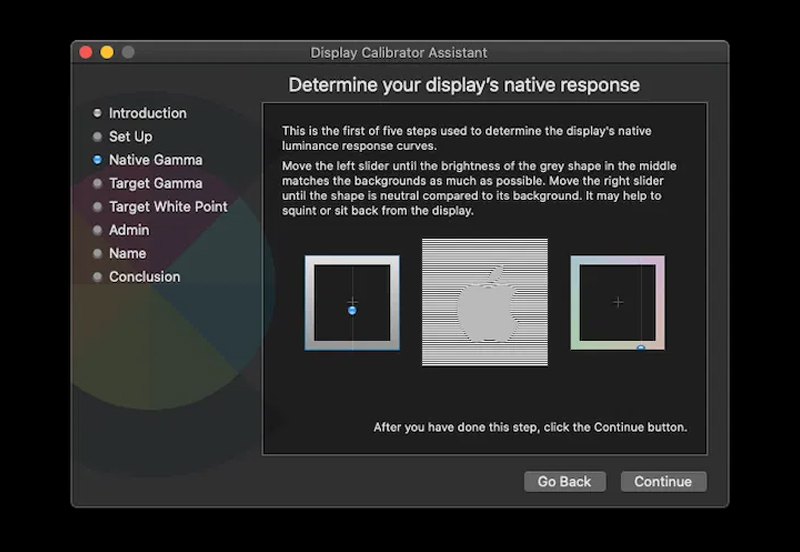Go to the Target Gamma step

(x=155, y=184)
